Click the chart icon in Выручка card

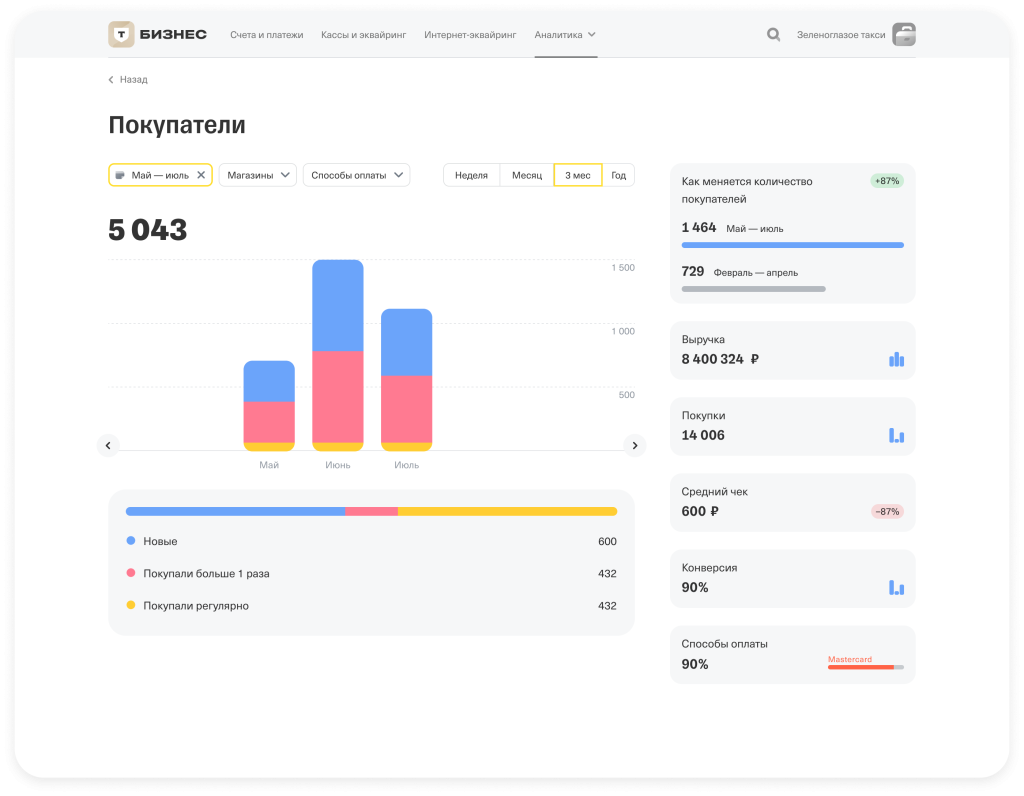click(896, 359)
